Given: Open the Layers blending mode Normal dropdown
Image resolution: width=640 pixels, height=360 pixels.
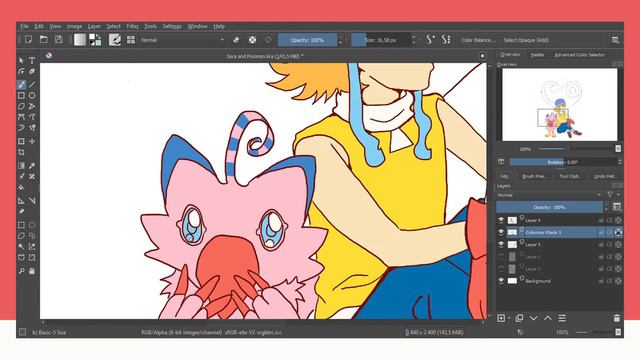Looking at the screenshot, I should point(549,195).
